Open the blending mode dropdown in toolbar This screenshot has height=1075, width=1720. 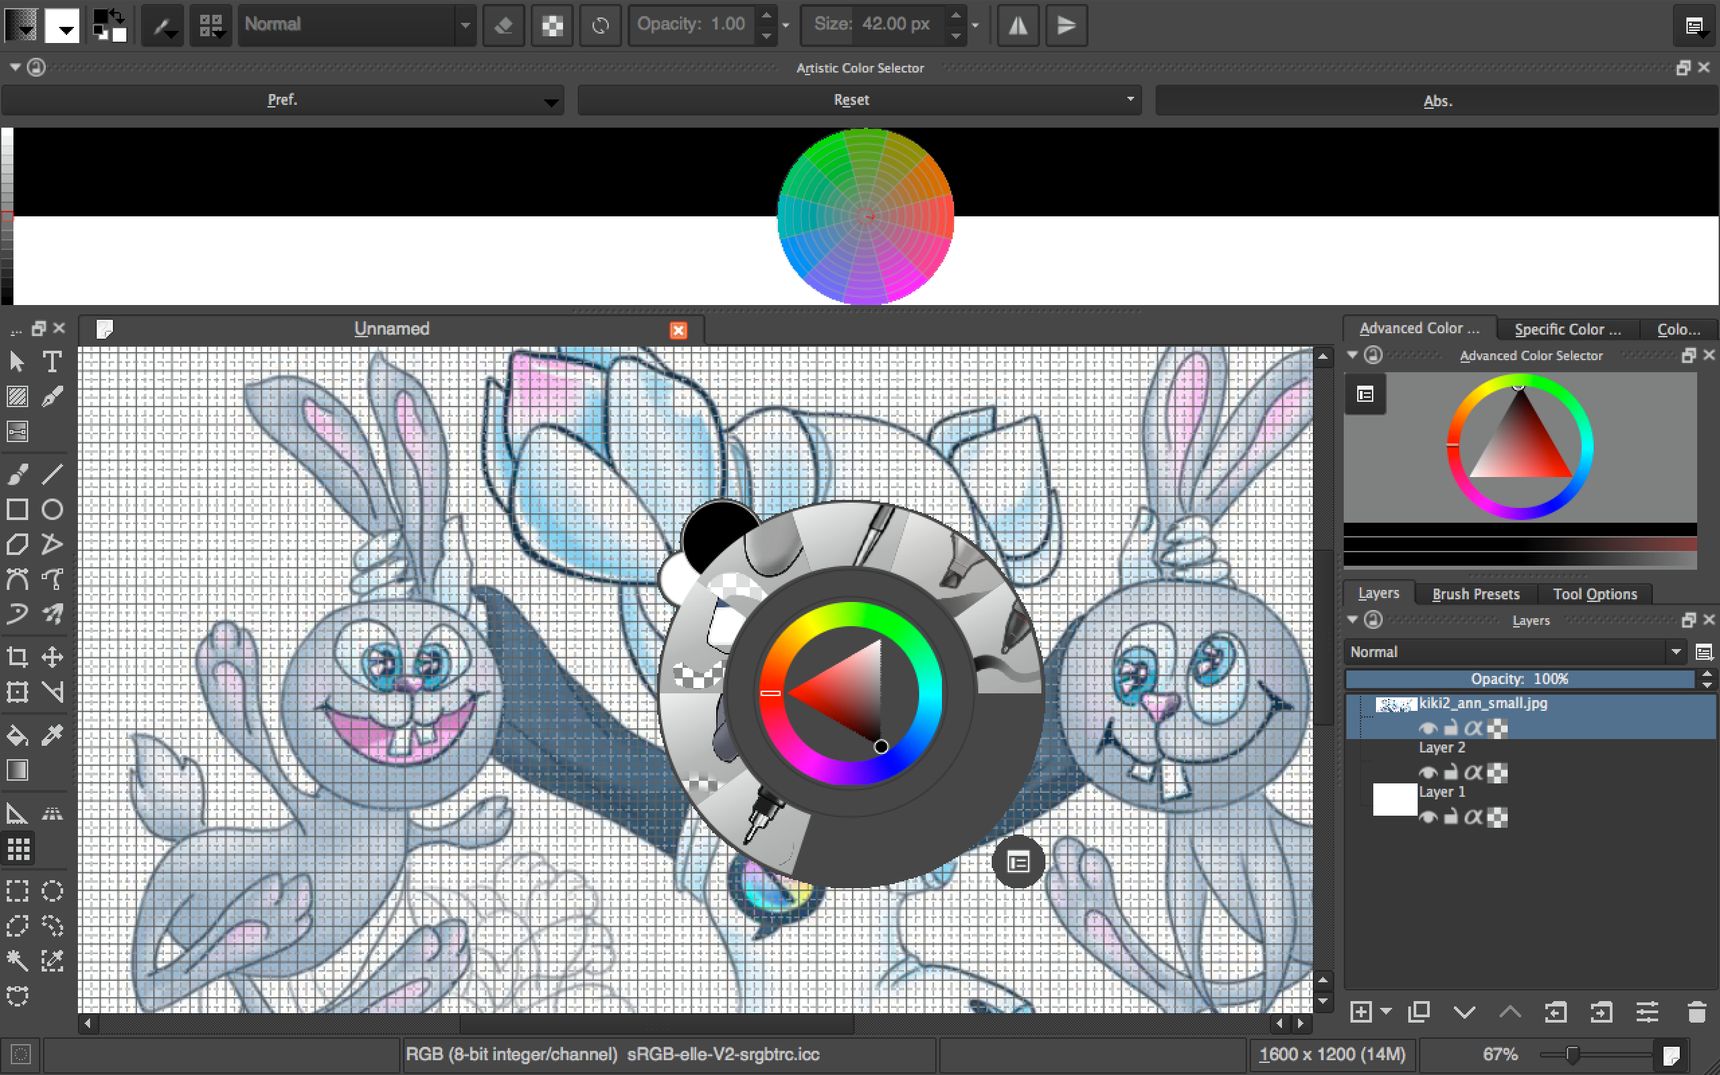357,25
